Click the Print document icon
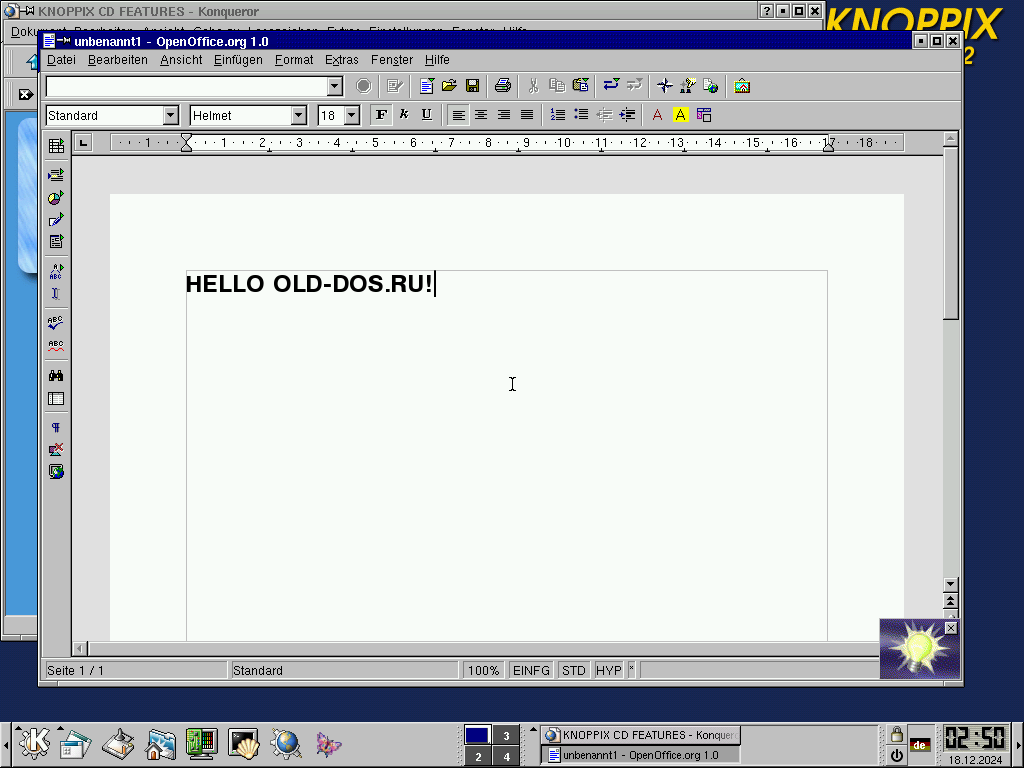The image size is (1024, 768). [x=503, y=86]
